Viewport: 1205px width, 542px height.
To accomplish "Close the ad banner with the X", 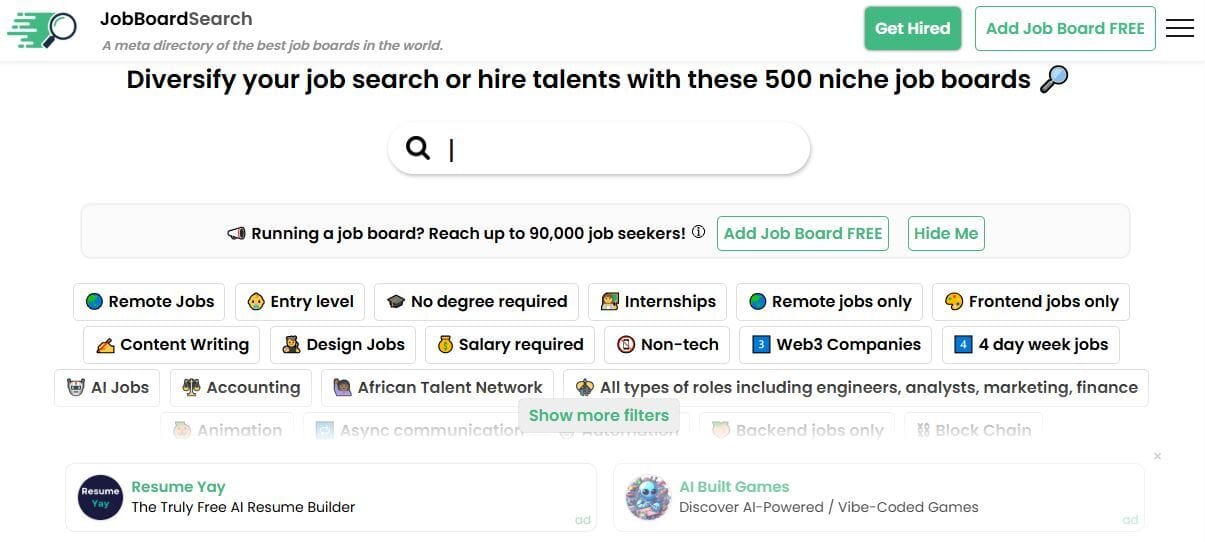I will pos(1157,456).
